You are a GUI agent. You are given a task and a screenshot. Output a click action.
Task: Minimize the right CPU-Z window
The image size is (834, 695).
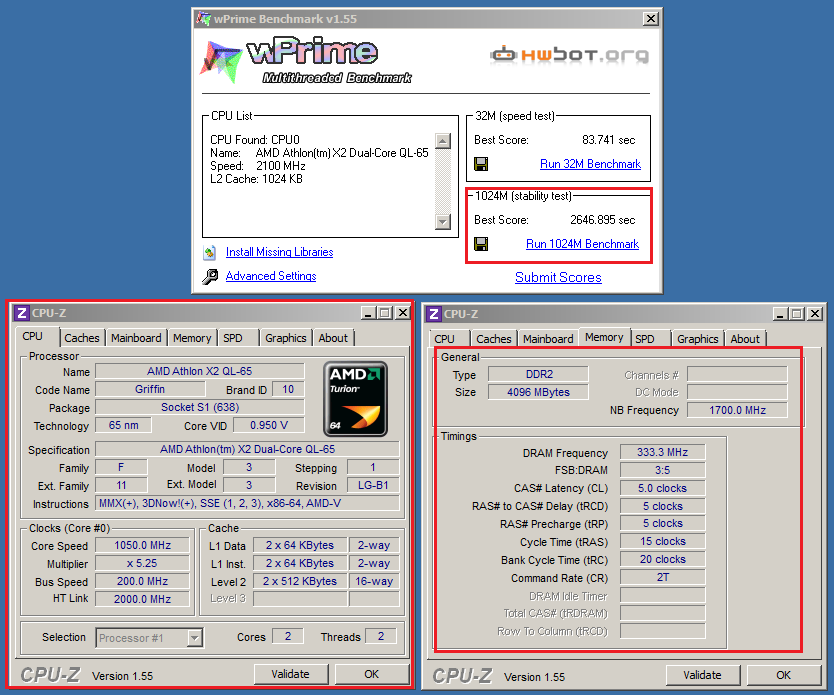[x=780, y=314]
